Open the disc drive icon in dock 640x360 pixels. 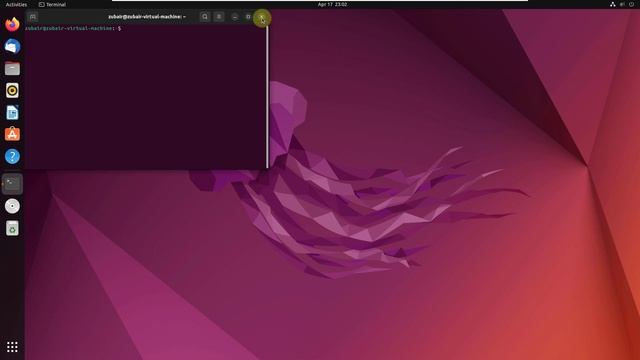[x=12, y=206]
